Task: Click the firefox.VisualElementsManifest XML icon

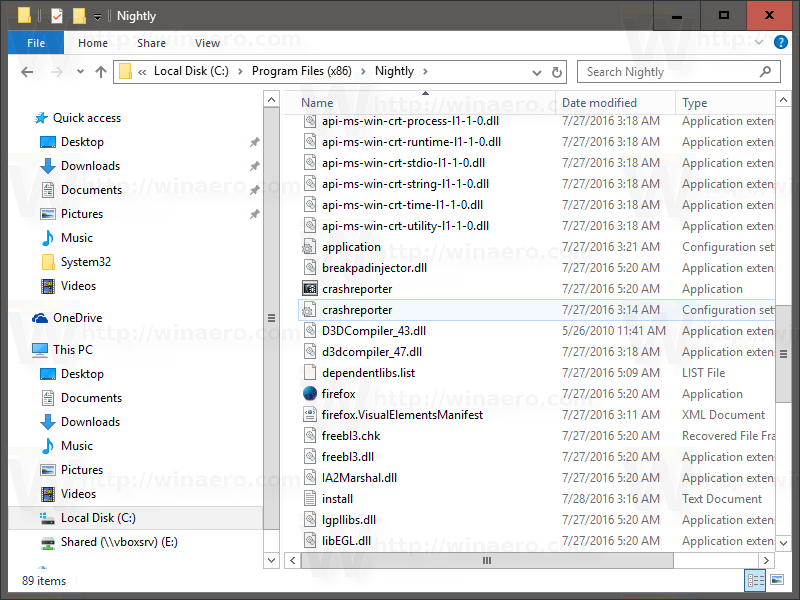Action: pos(310,414)
